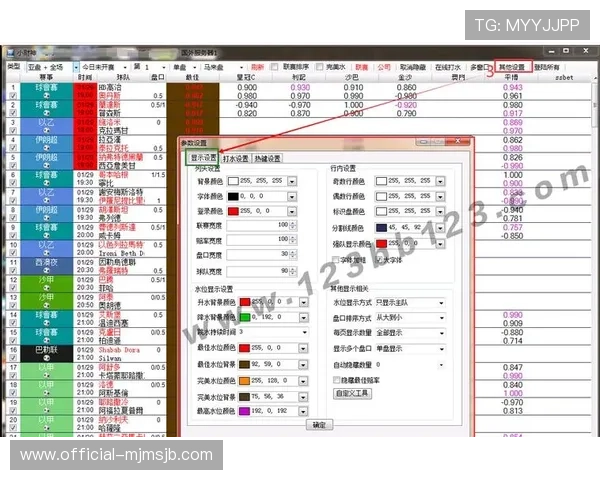
Task: Switch to the 热键设置 tab
Action: 268,158
